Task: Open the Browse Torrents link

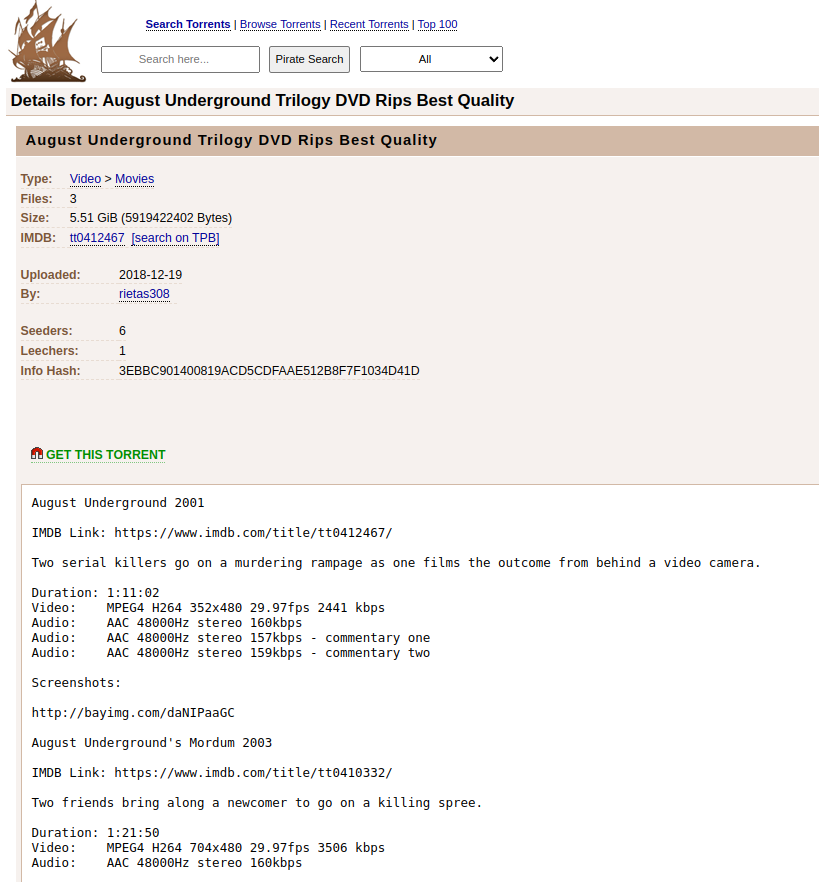Action: tap(280, 24)
